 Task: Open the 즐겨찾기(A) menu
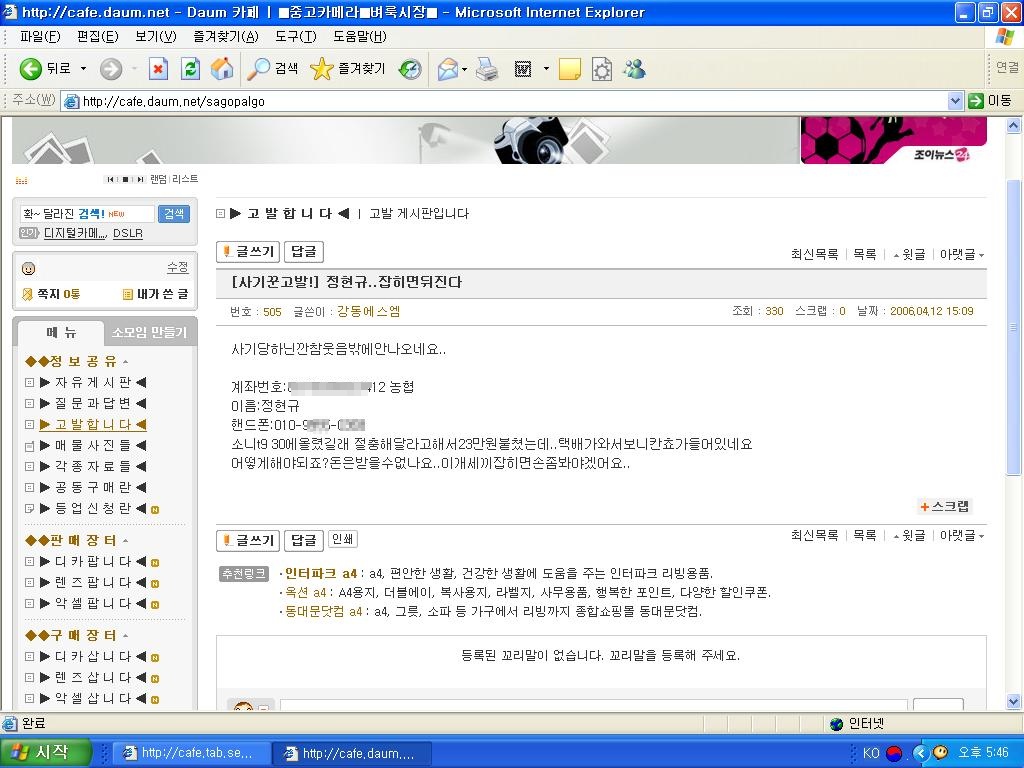click(225, 37)
